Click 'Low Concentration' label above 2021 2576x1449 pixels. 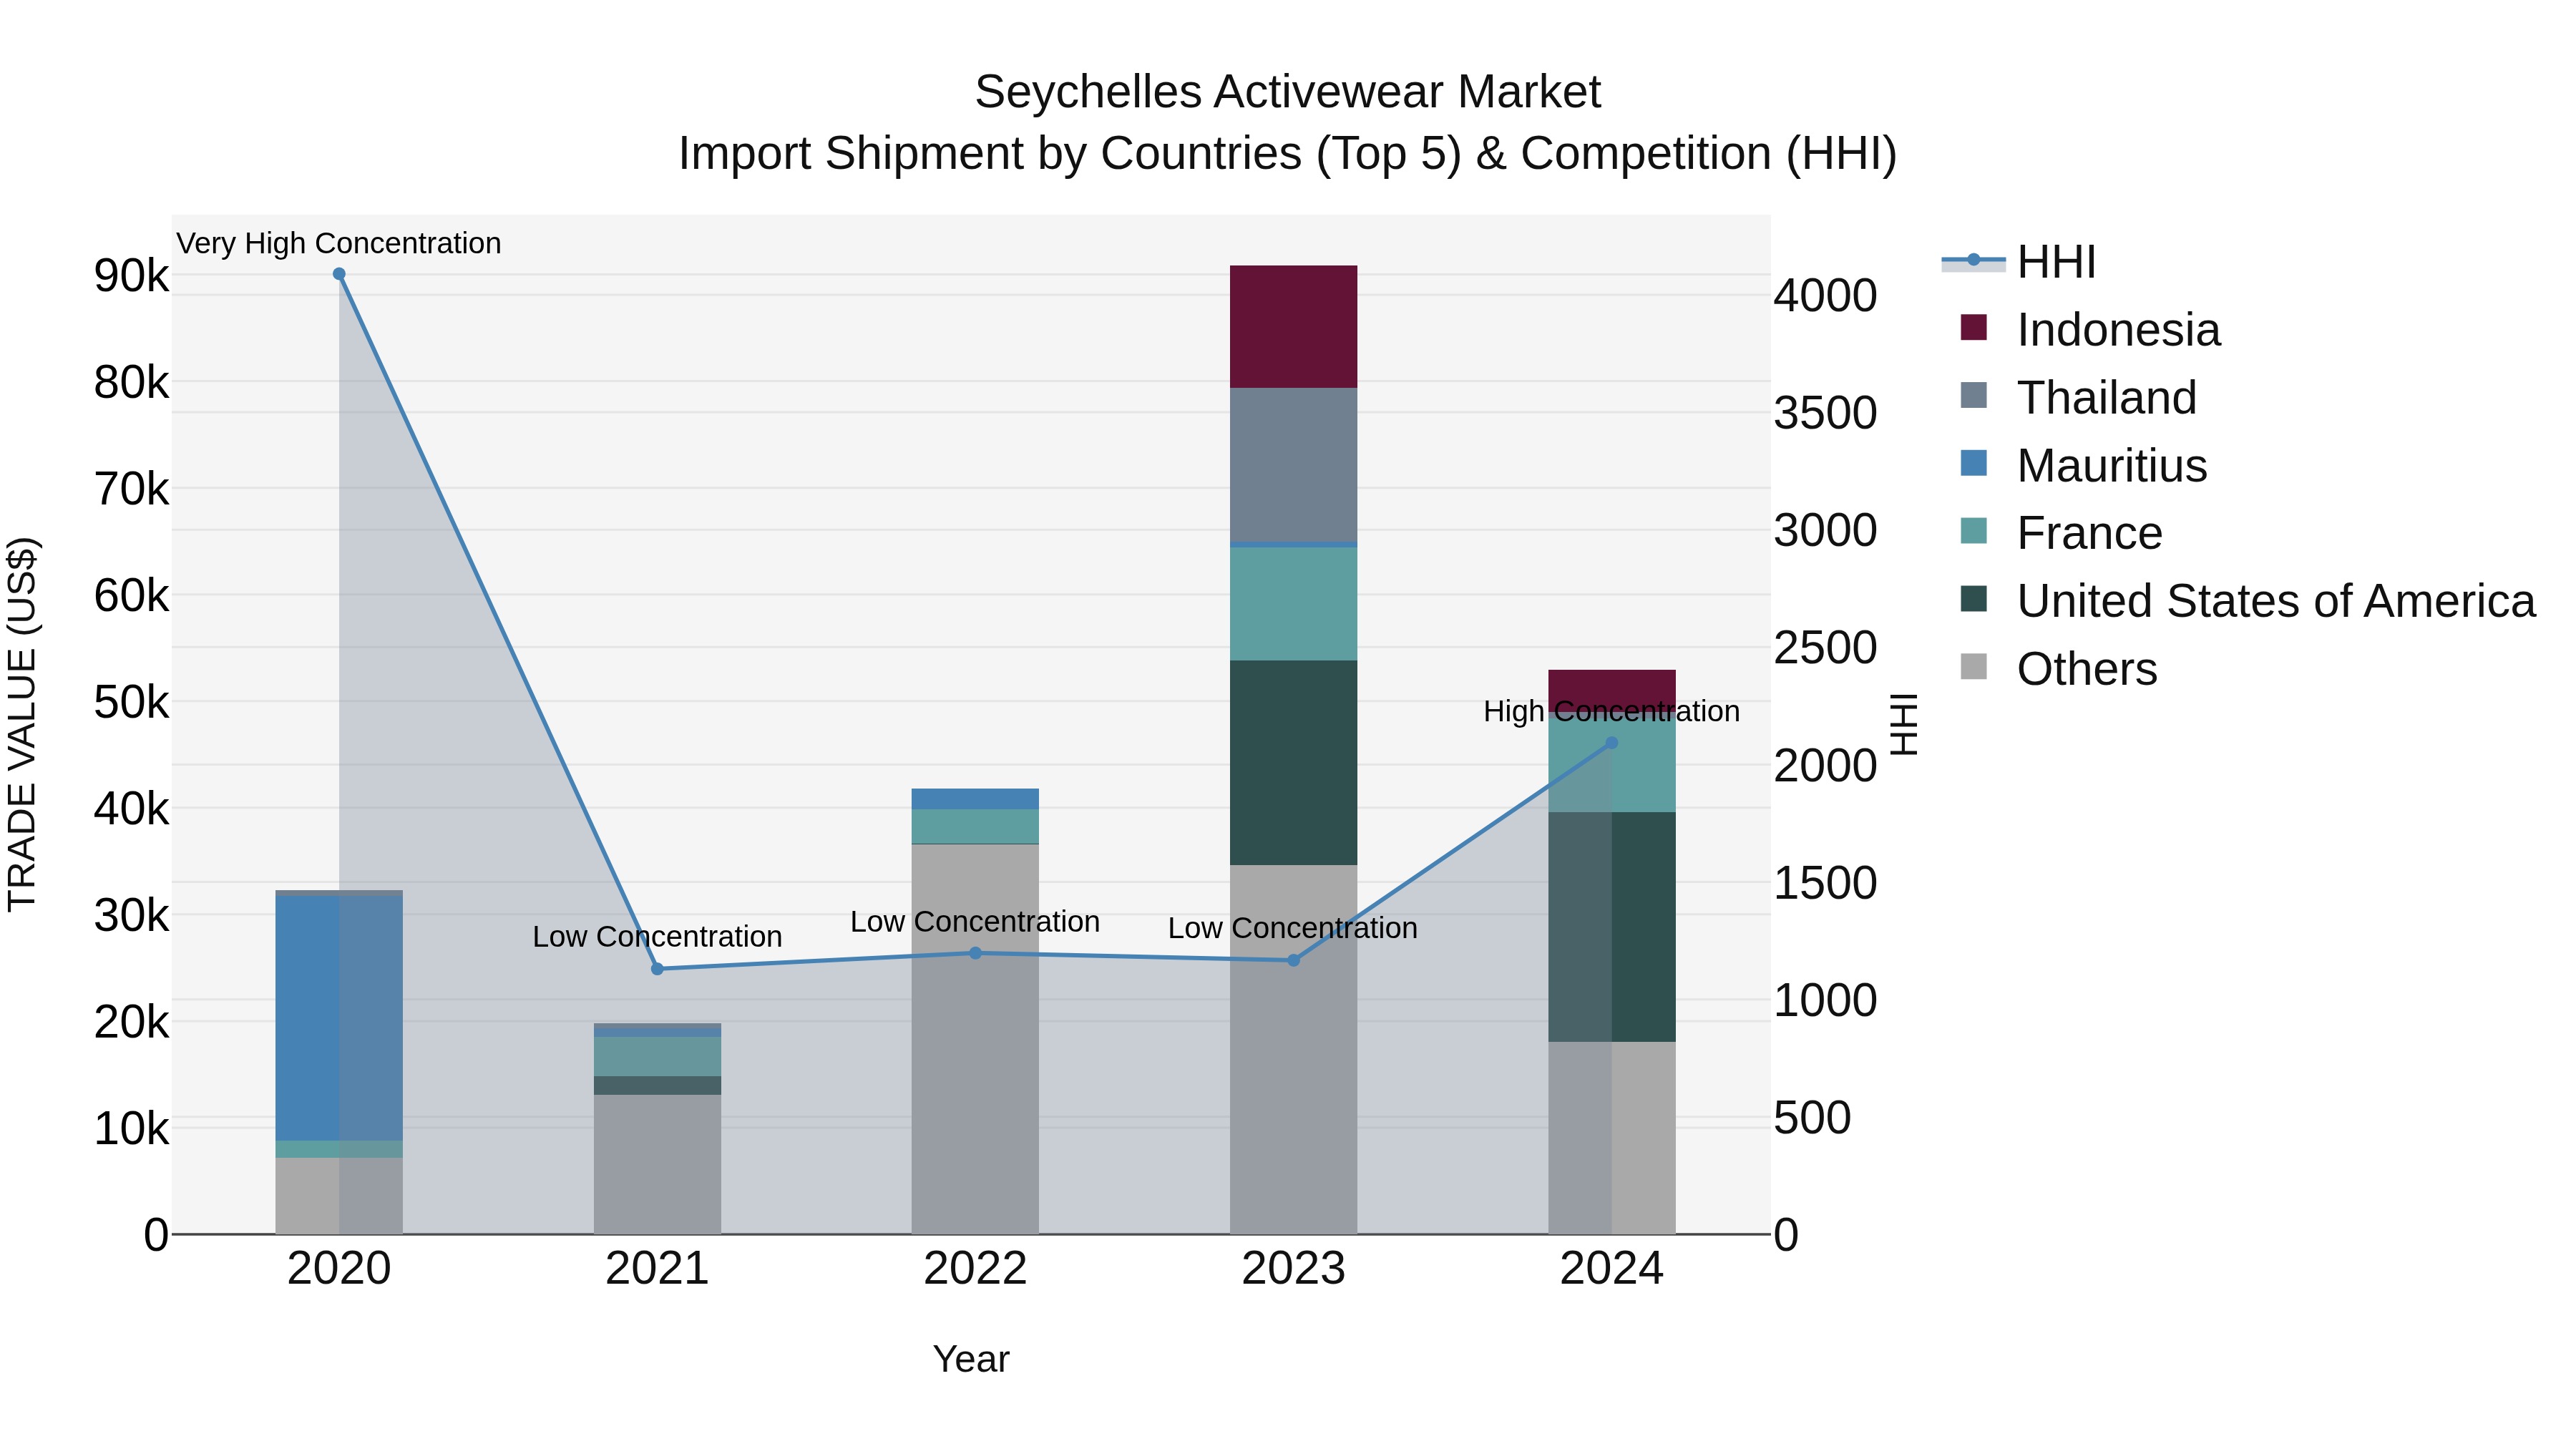[x=657, y=937]
